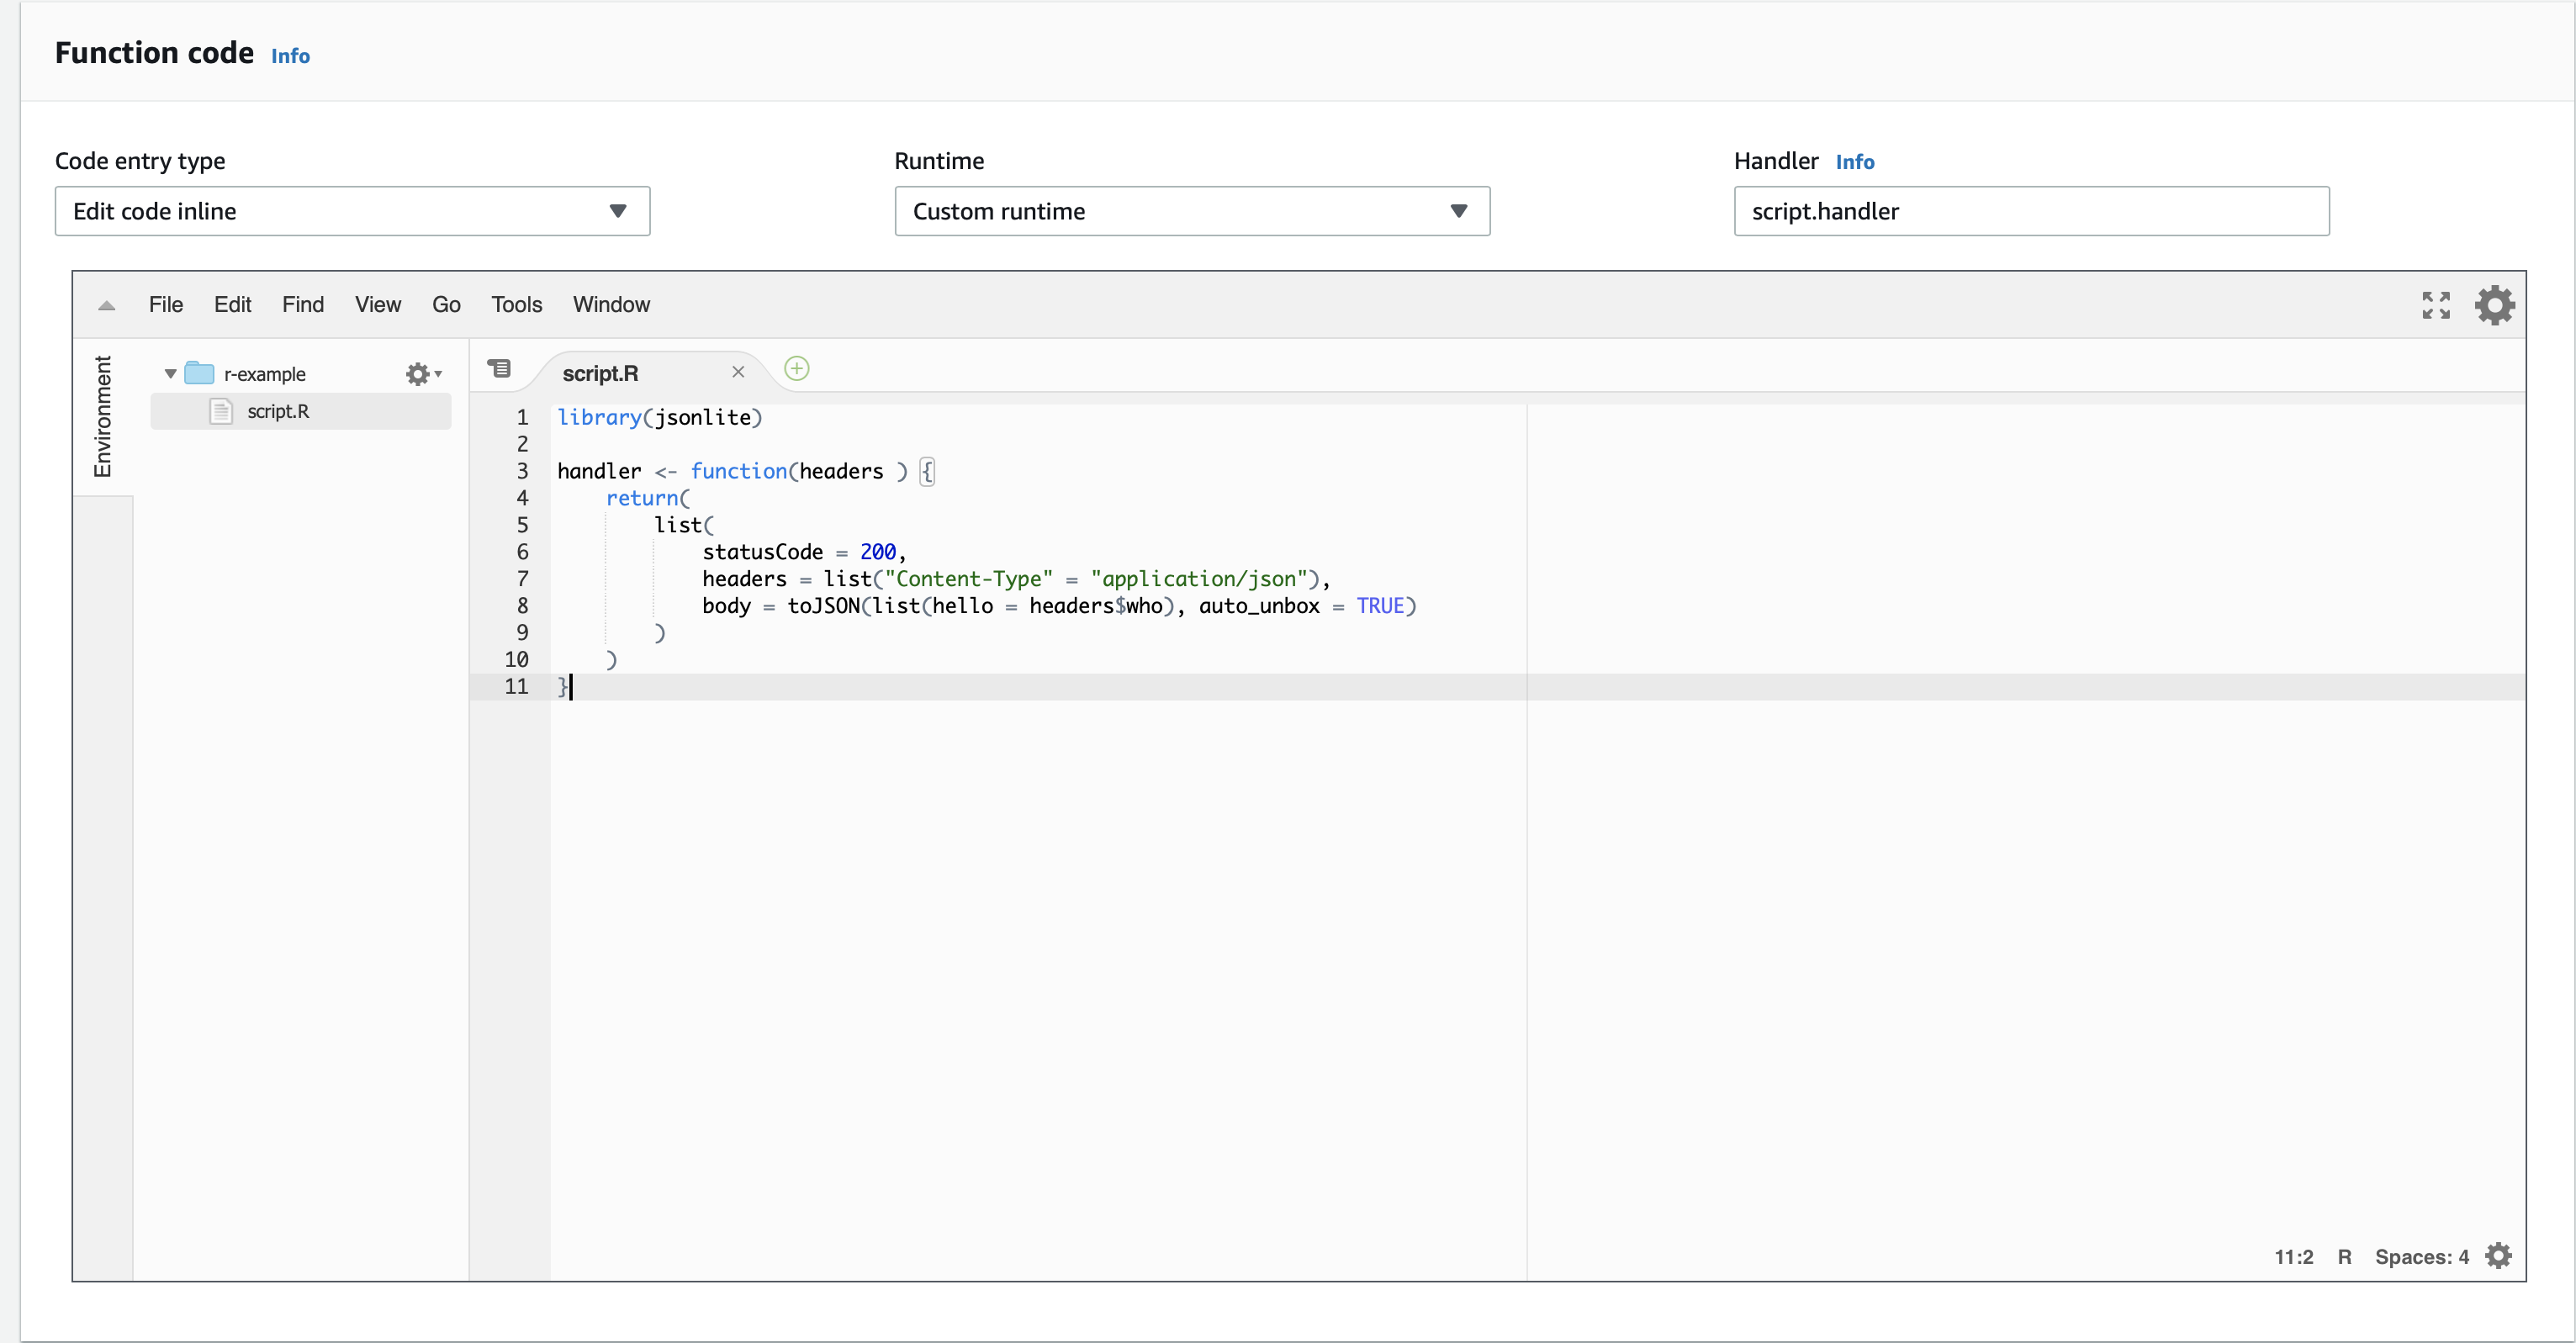Select the script.R file icon in tree

pyautogui.click(x=221, y=410)
